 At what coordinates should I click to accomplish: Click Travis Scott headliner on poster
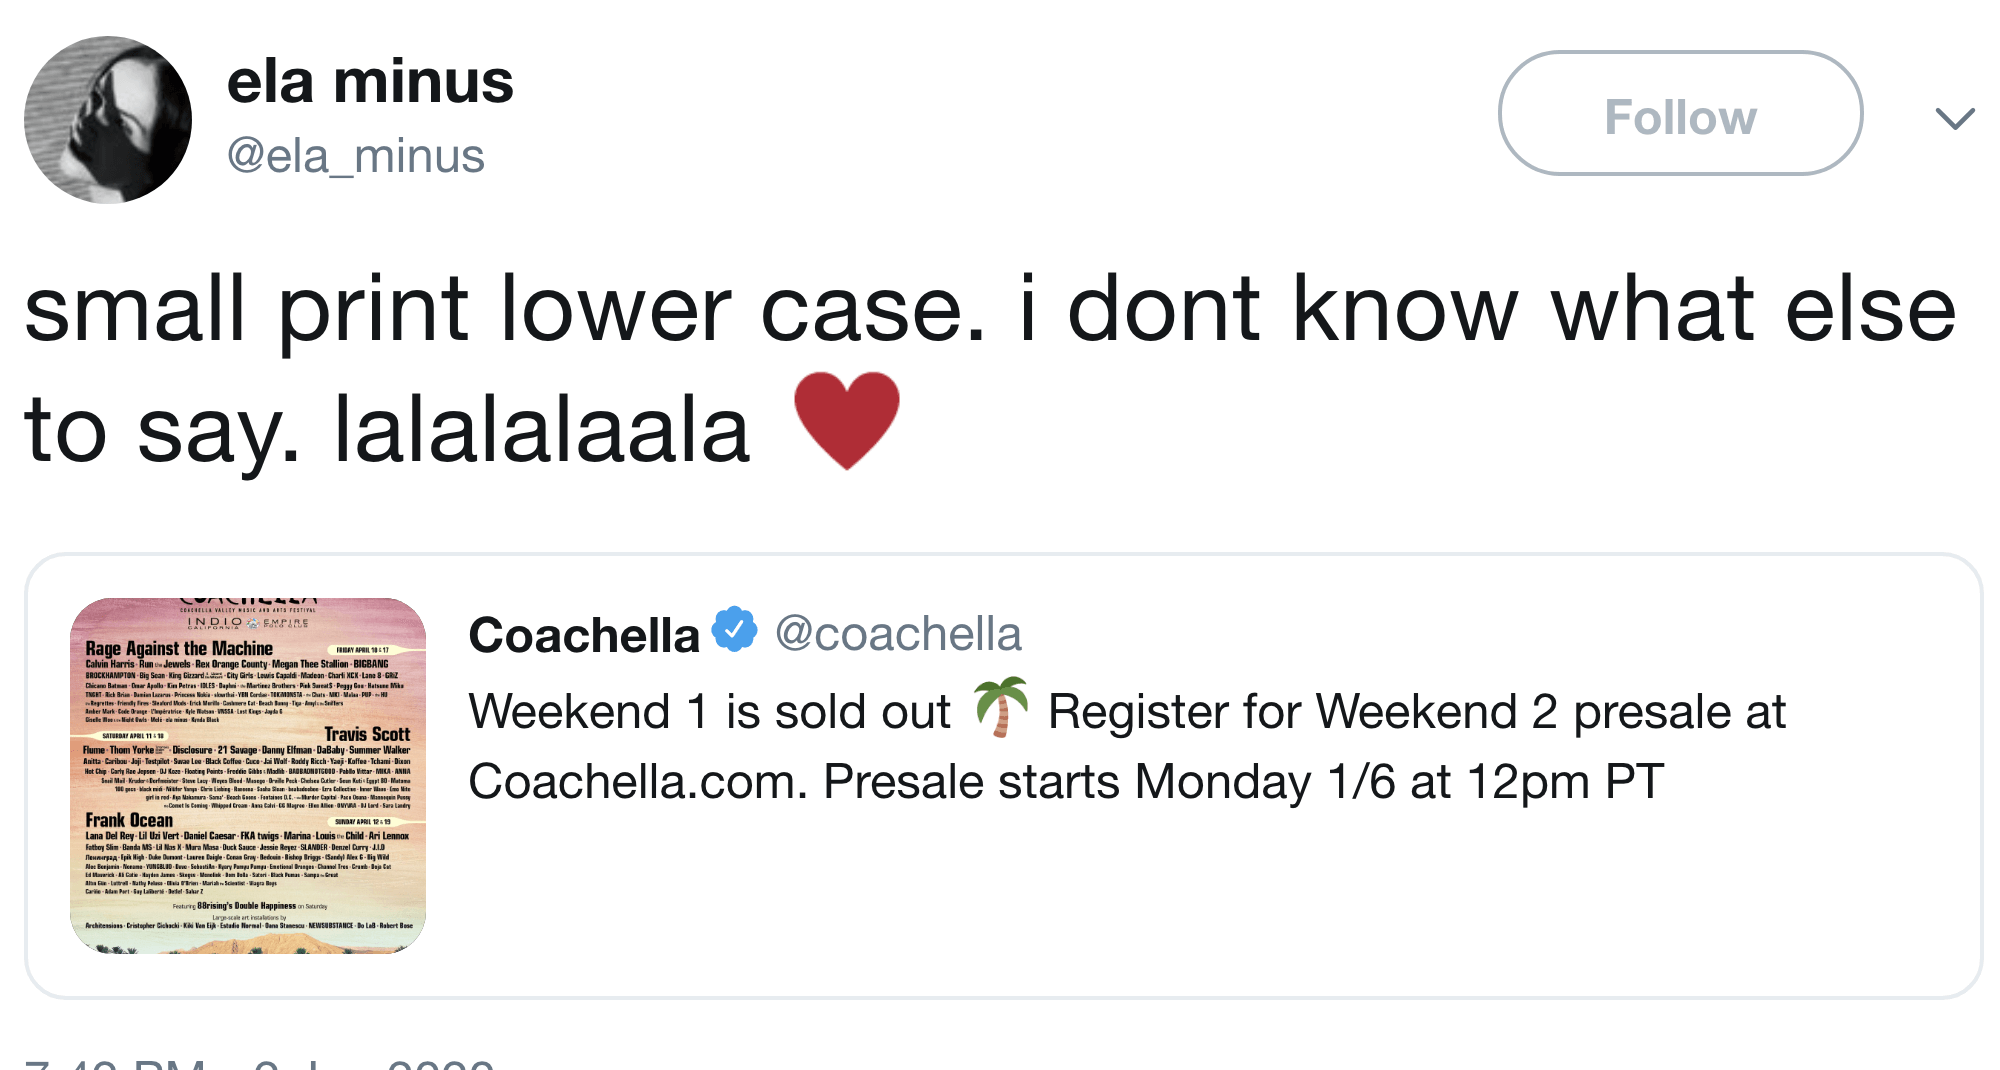click(367, 734)
